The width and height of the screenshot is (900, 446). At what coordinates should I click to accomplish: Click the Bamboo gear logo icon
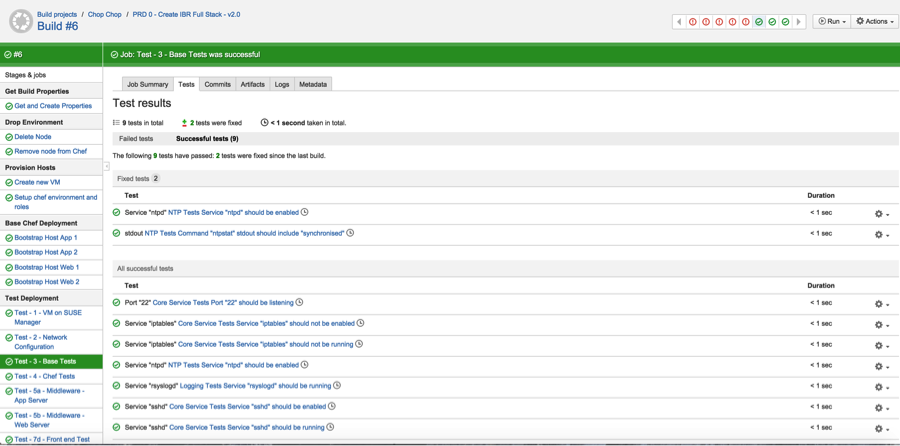pos(20,21)
